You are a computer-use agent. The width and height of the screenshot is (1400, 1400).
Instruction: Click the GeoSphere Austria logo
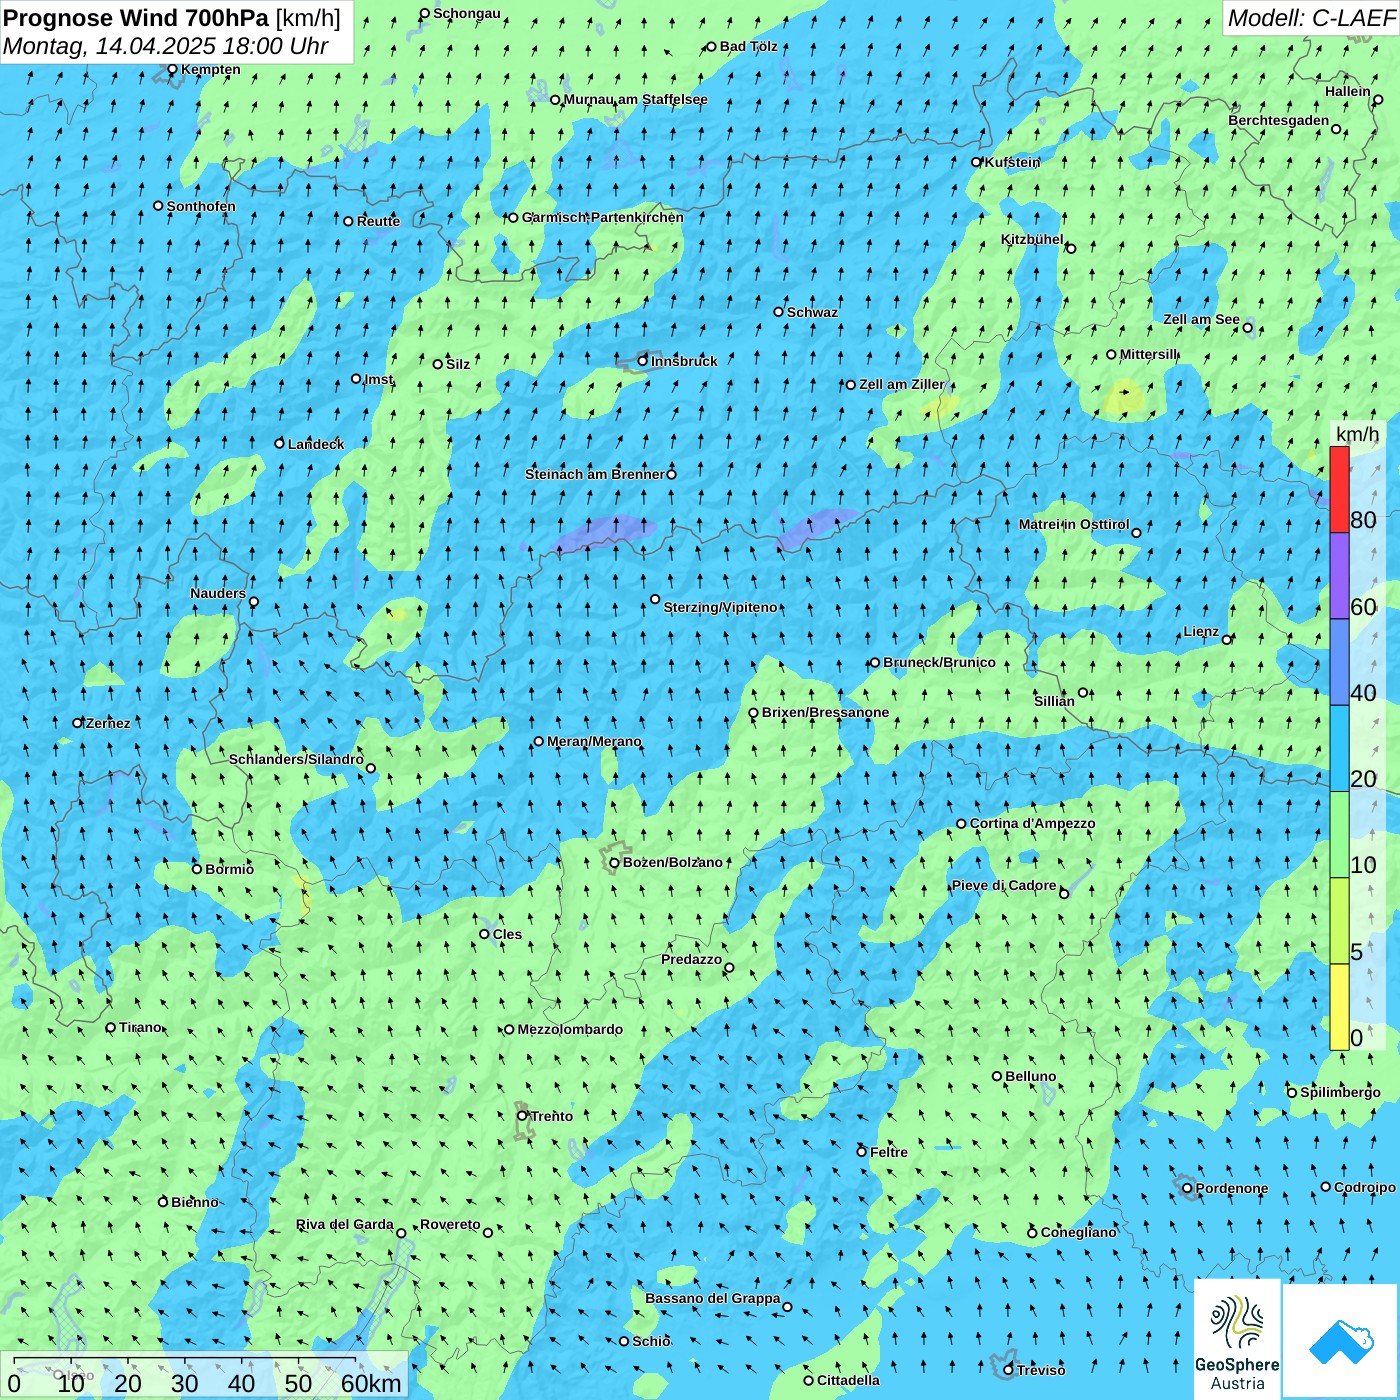(1237, 1339)
